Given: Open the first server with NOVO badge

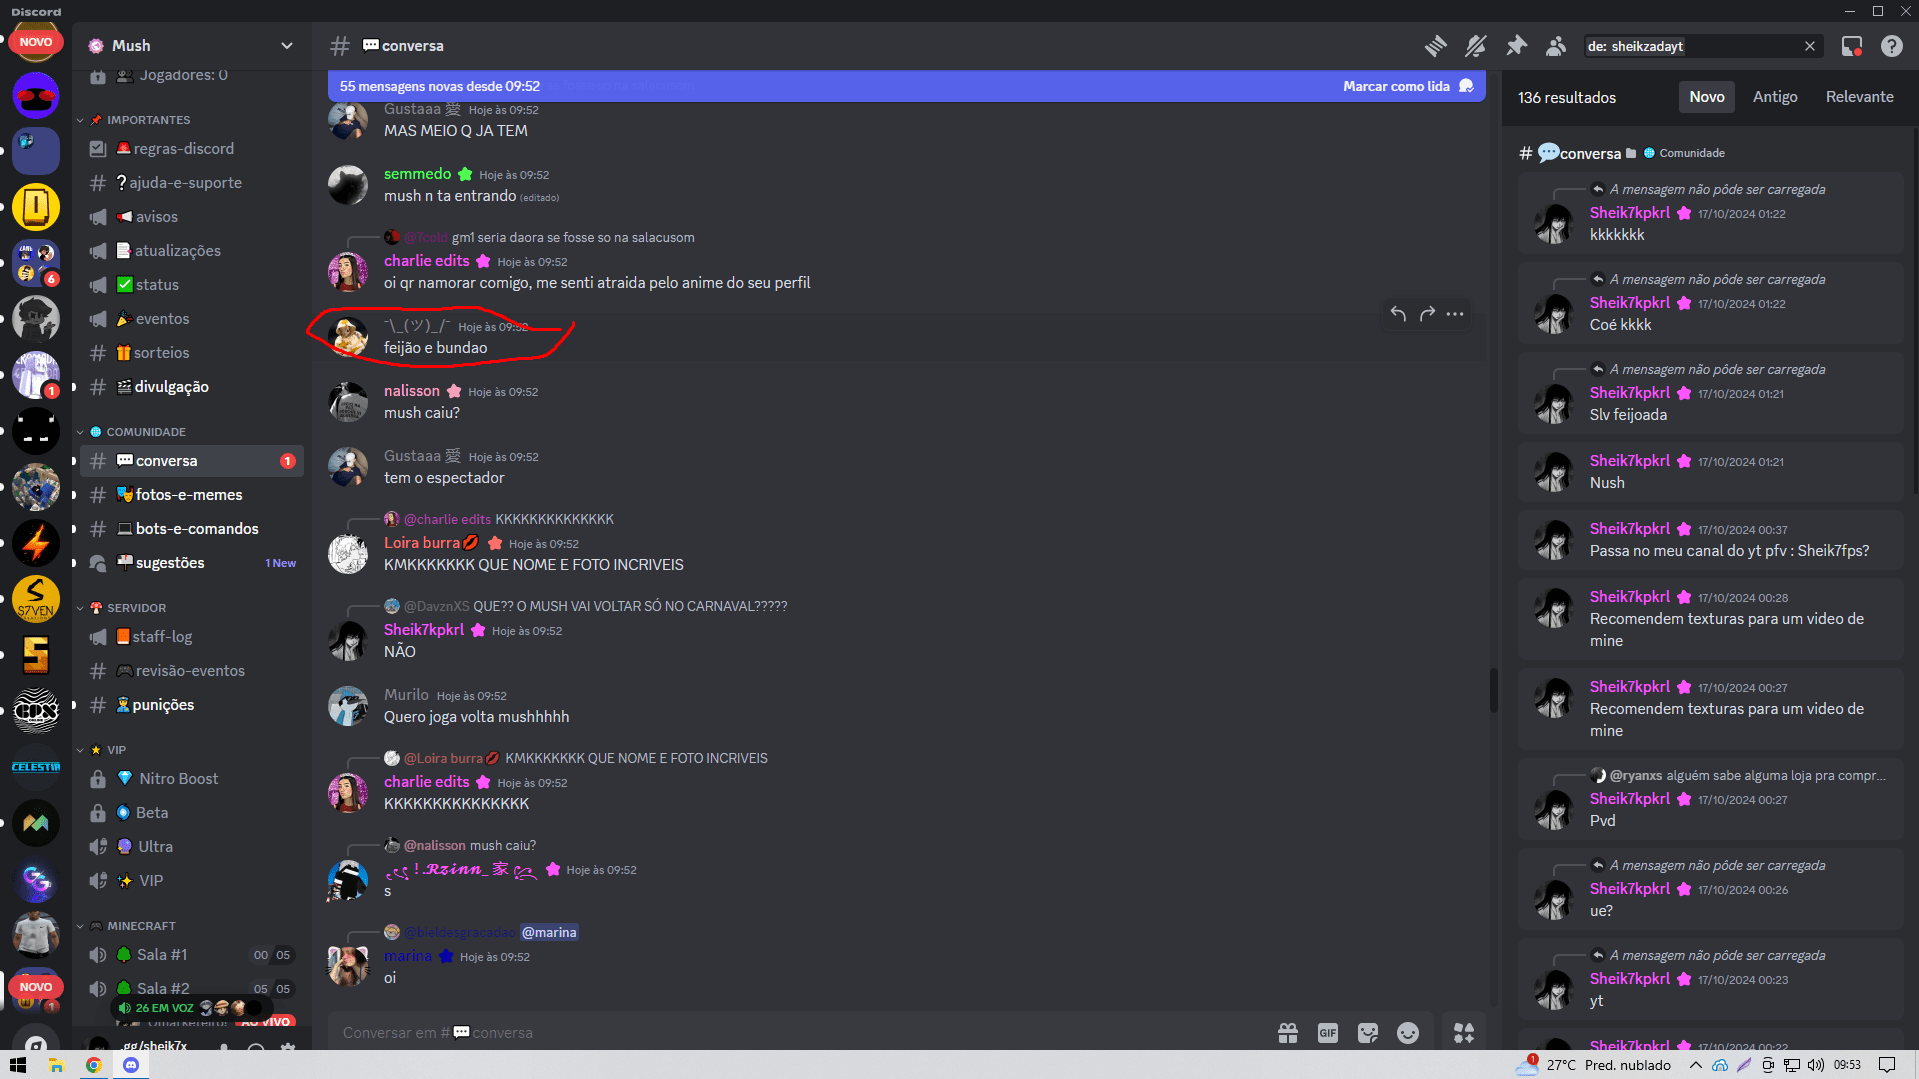Looking at the screenshot, I should 36,42.
